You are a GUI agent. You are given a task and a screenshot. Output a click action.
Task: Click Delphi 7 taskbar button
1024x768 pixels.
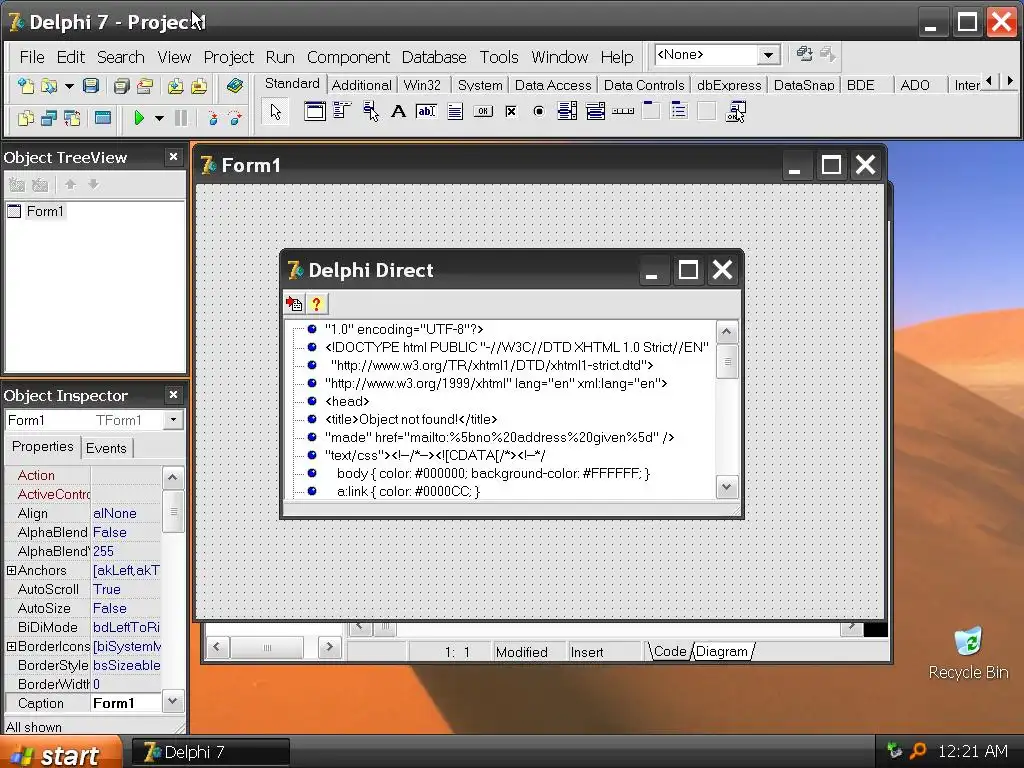coord(211,752)
